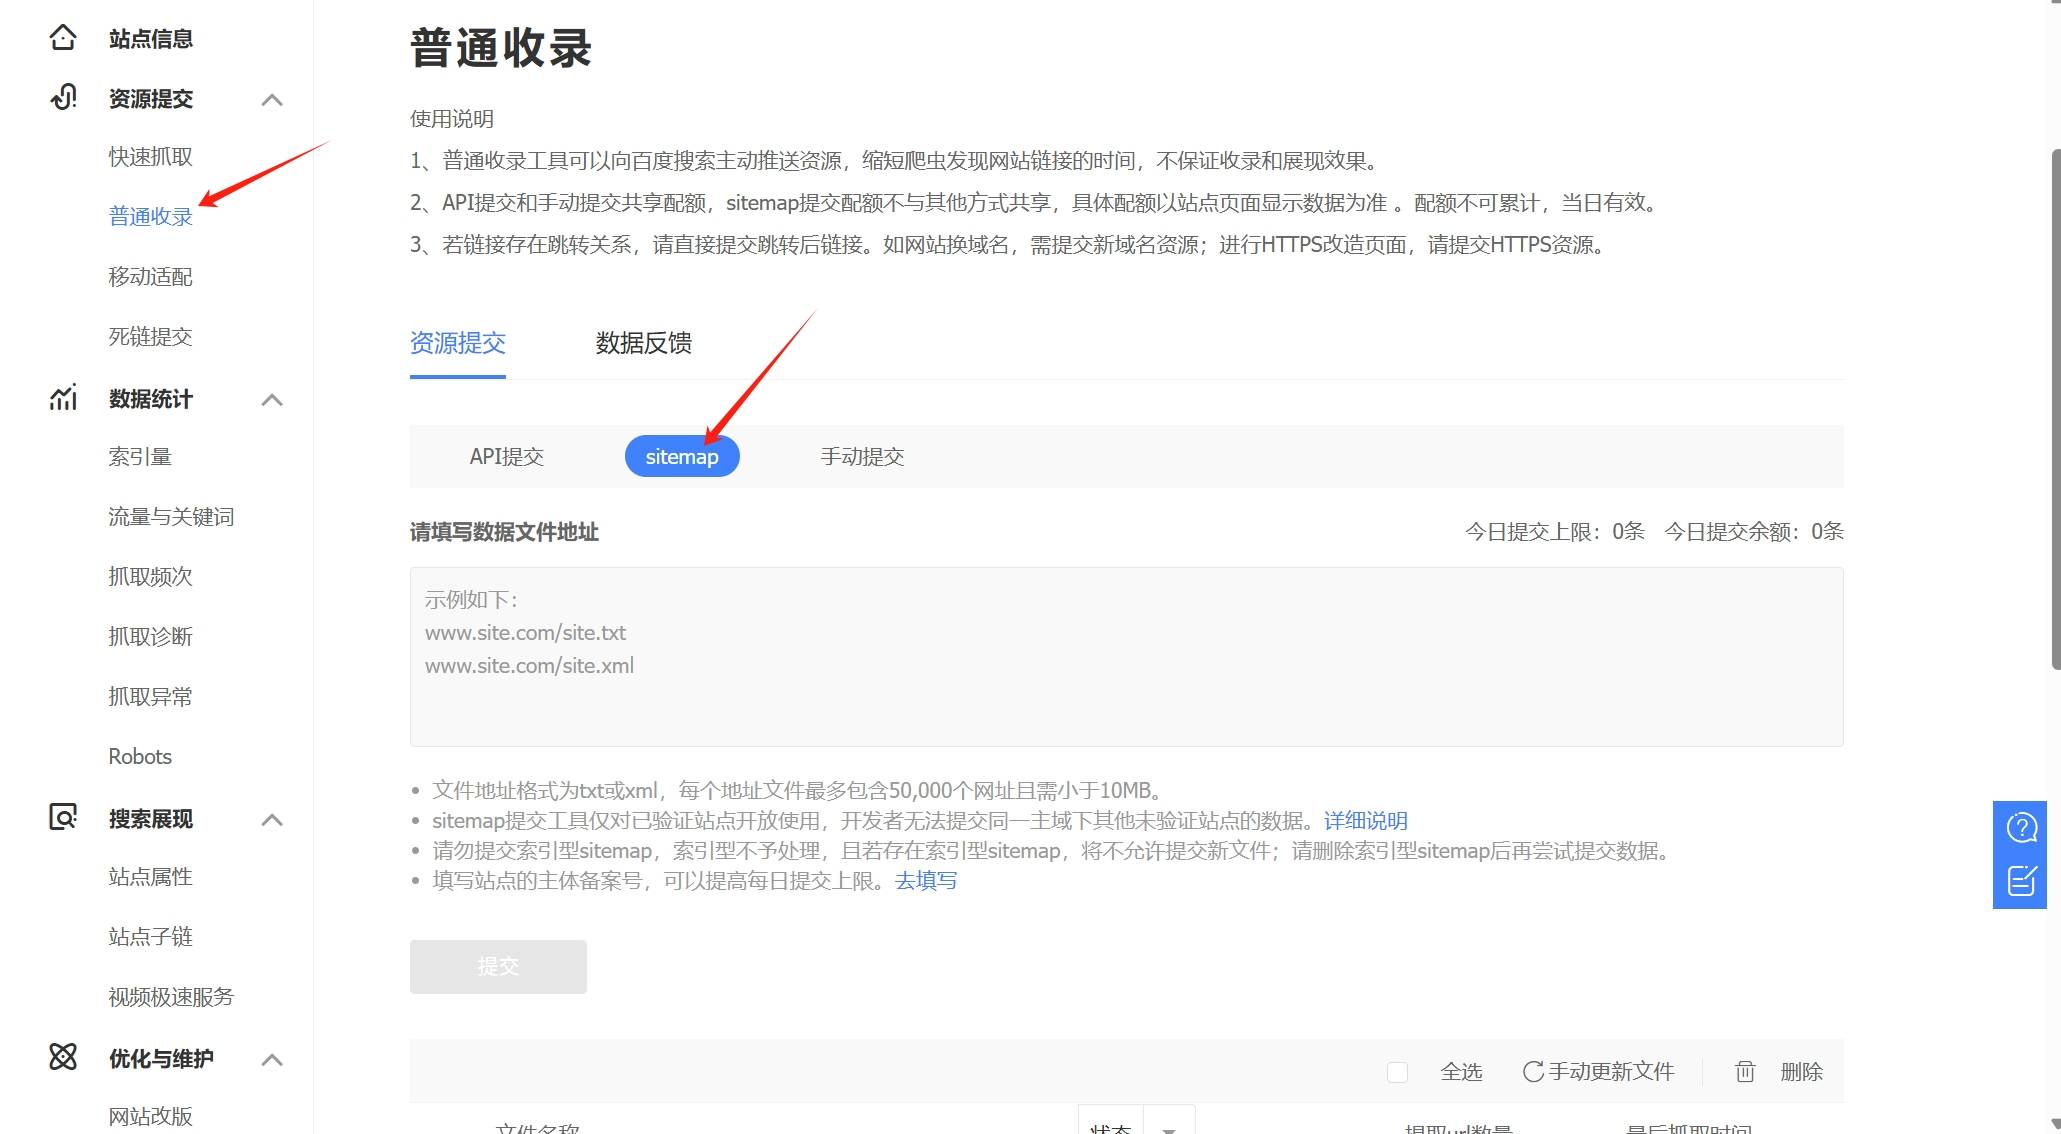Open the 详细说明 link
2061x1134 pixels.
1365,821
